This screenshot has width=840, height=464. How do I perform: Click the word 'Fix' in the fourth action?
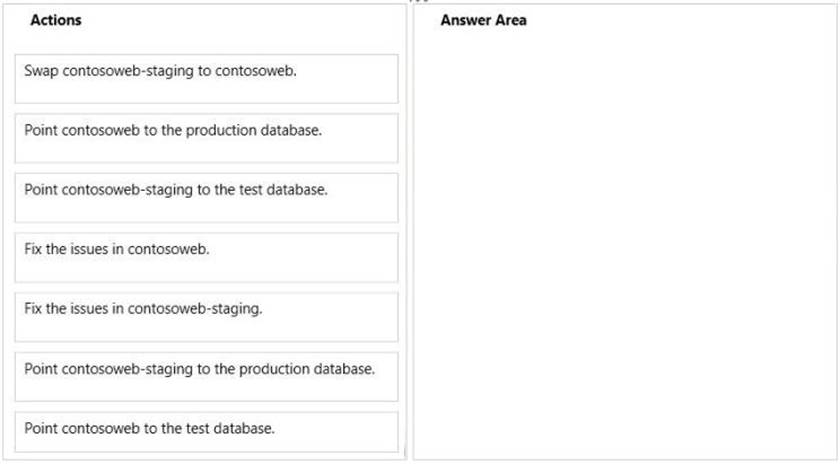tap(33, 249)
